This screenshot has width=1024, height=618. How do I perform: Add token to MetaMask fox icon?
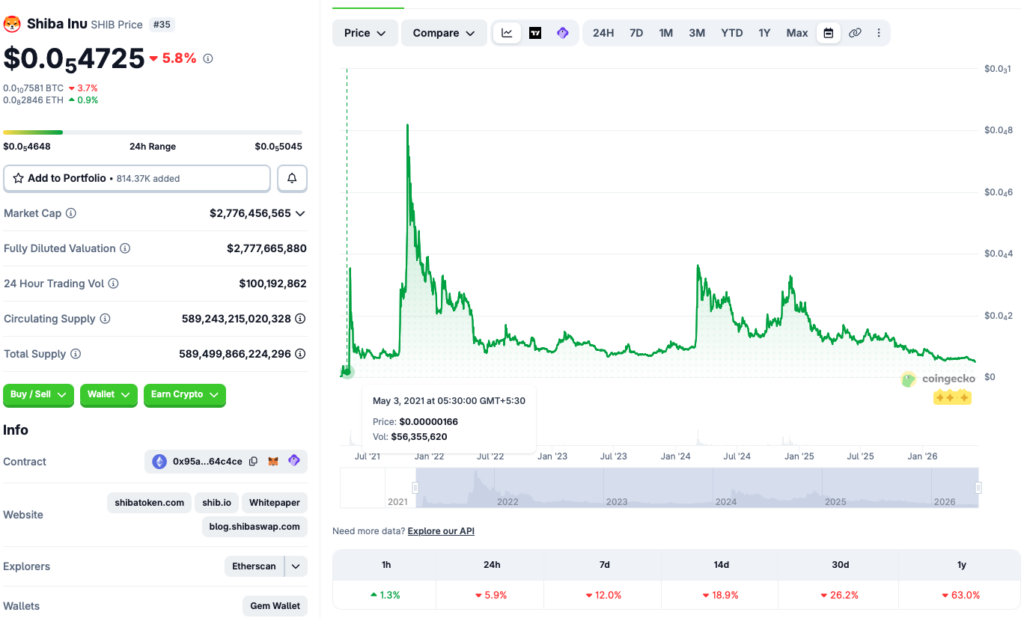coord(273,461)
